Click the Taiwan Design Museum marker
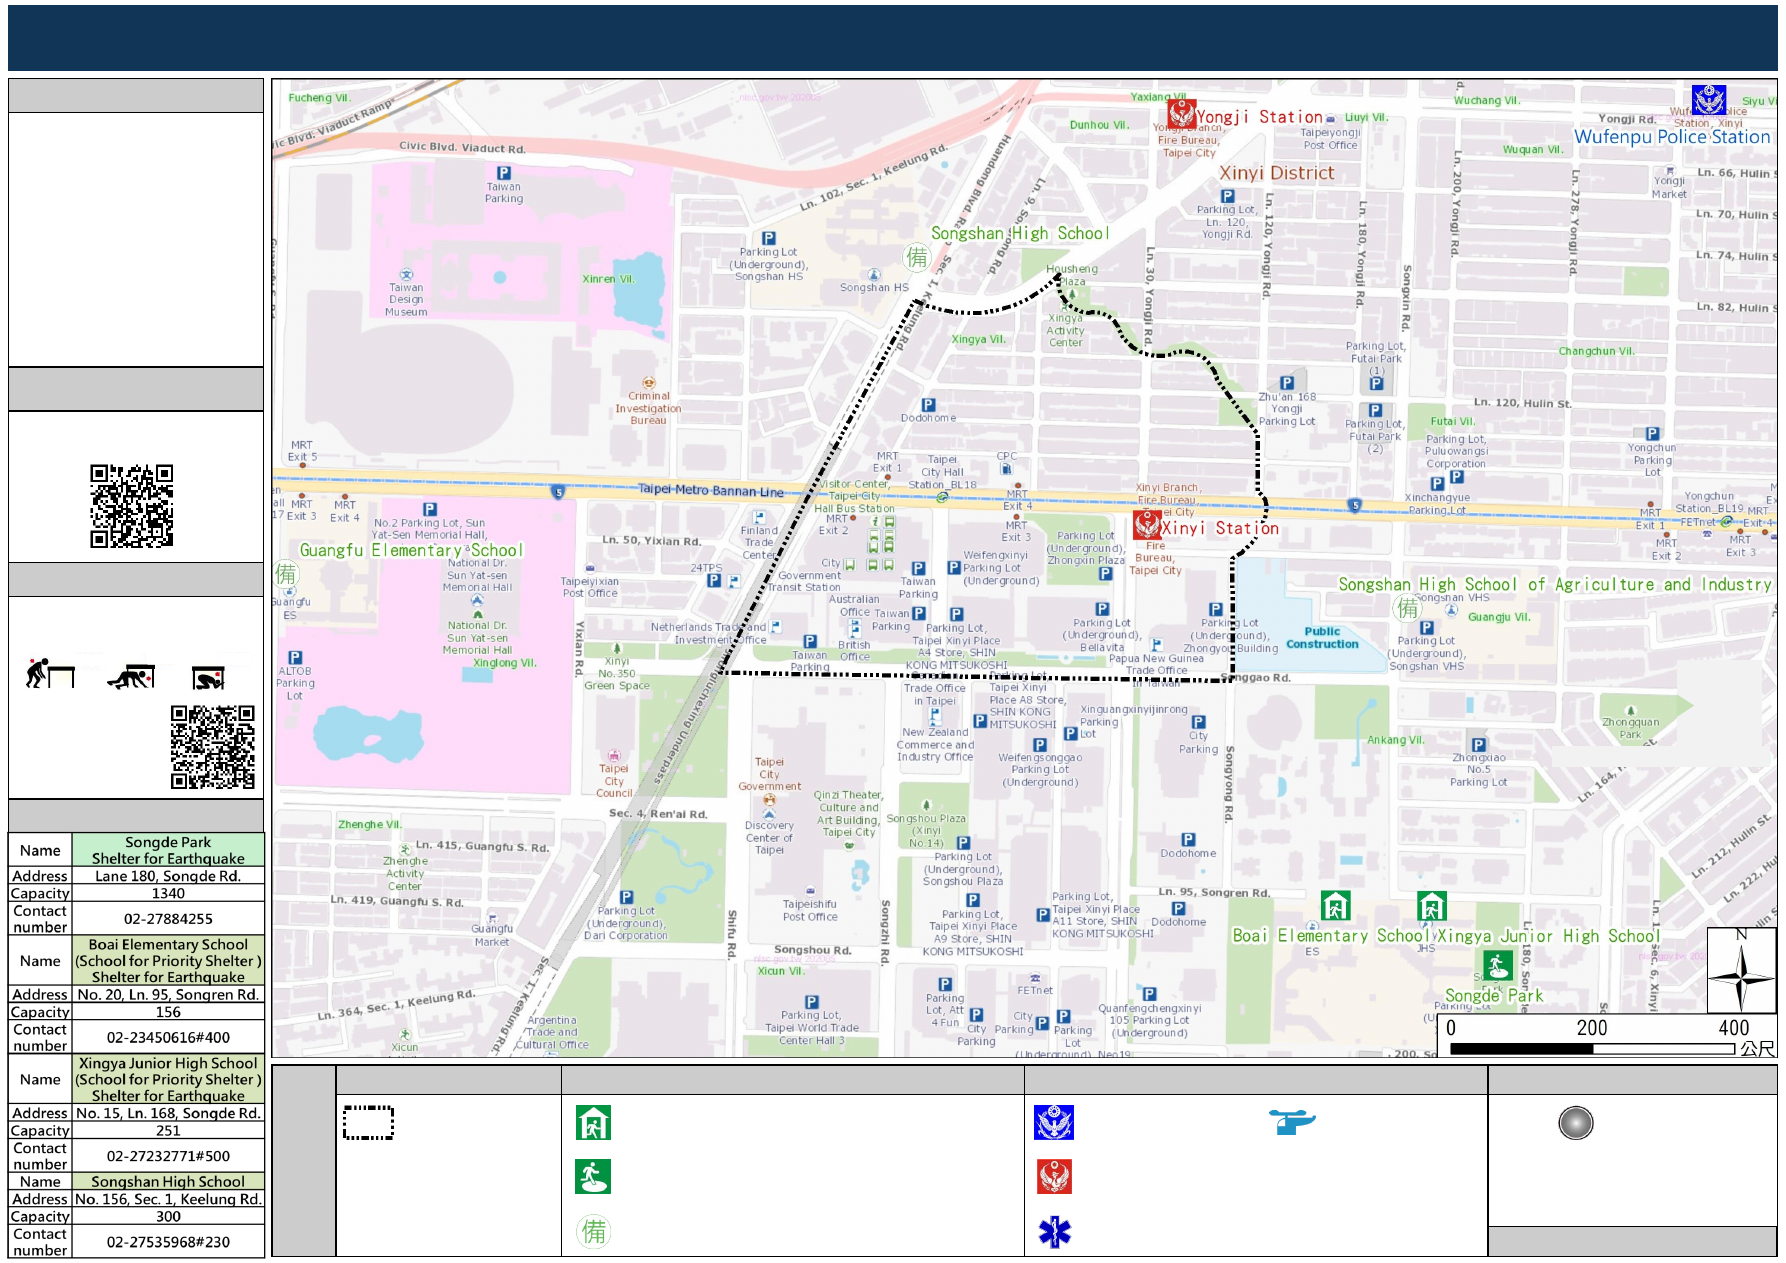 pyautogui.click(x=406, y=274)
